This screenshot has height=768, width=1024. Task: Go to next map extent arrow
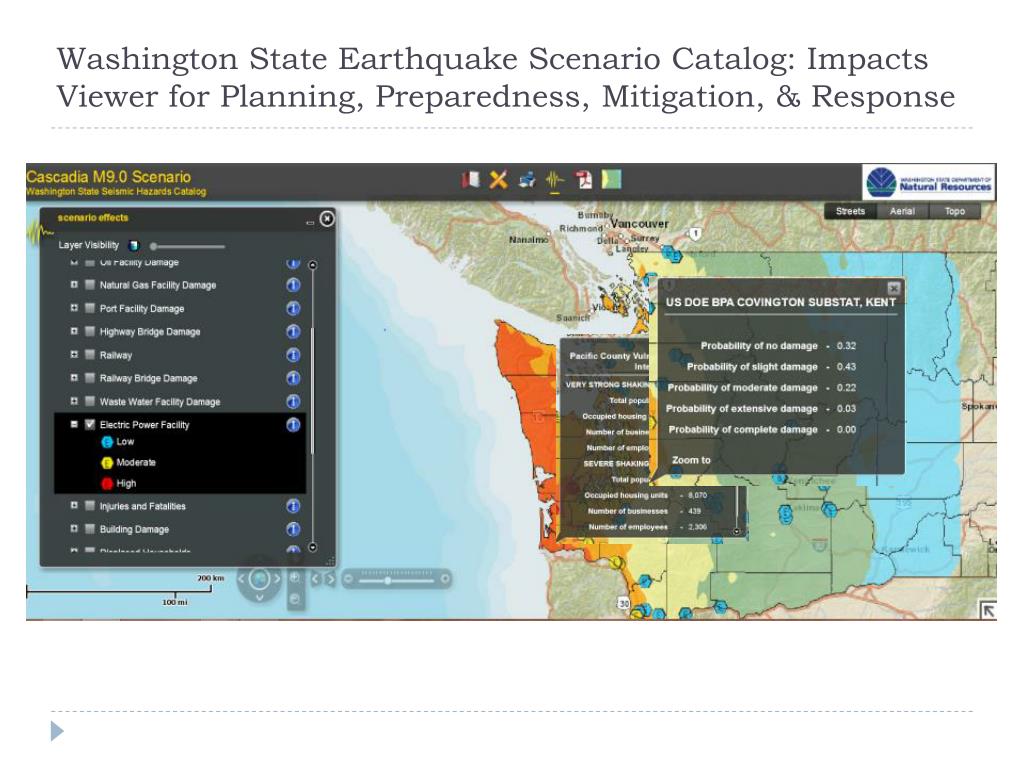click(330, 579)
